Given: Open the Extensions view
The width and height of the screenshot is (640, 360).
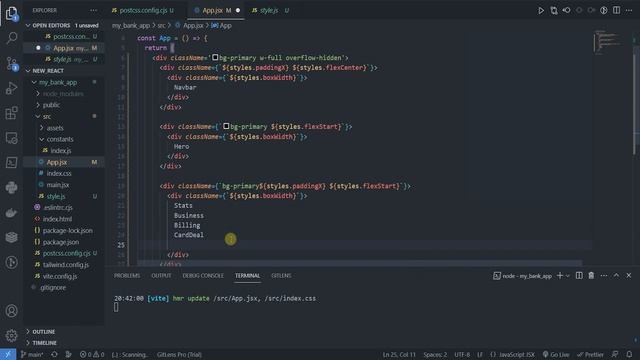Looking at the screenshot, I should (x=11, y=113).
